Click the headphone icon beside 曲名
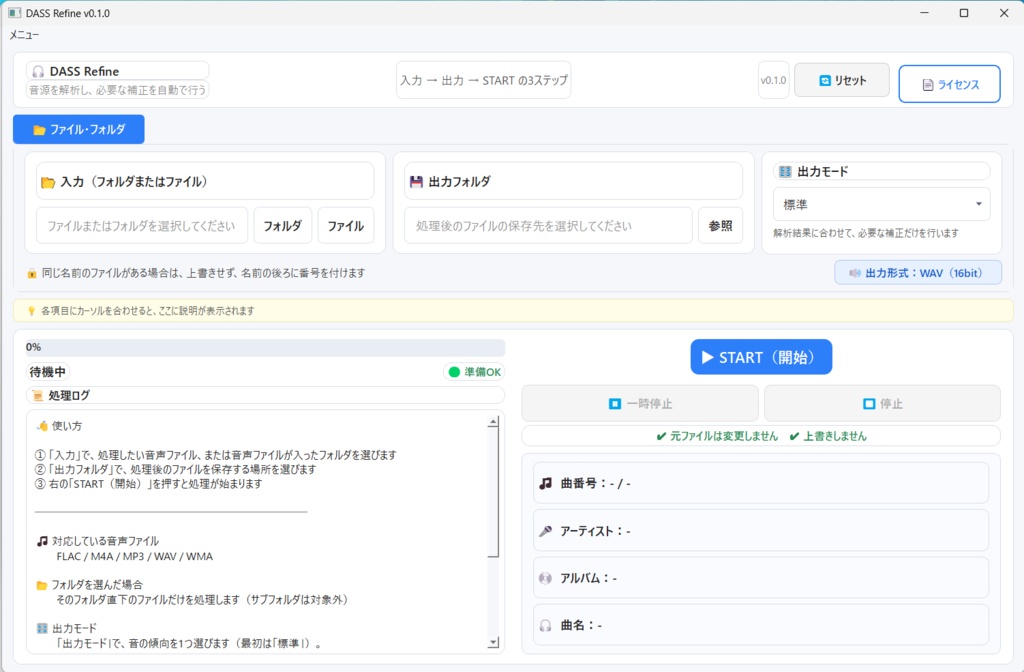The height and width of the screenshot is (672, 1024). tap(545, 626)
